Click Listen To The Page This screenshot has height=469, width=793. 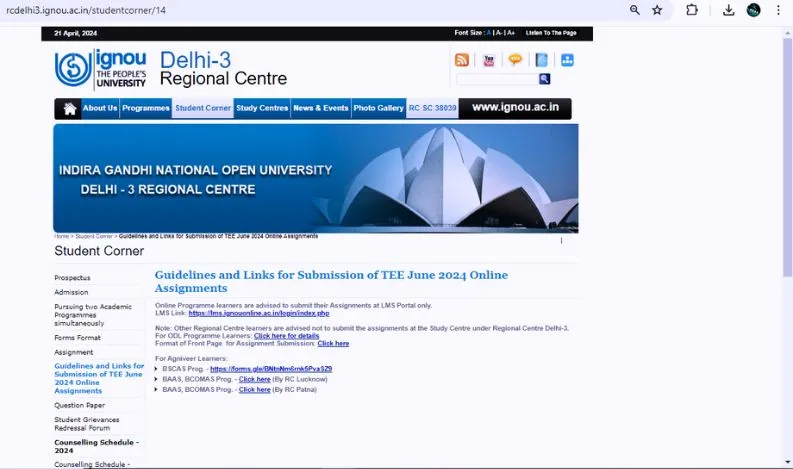click(551, 33)
